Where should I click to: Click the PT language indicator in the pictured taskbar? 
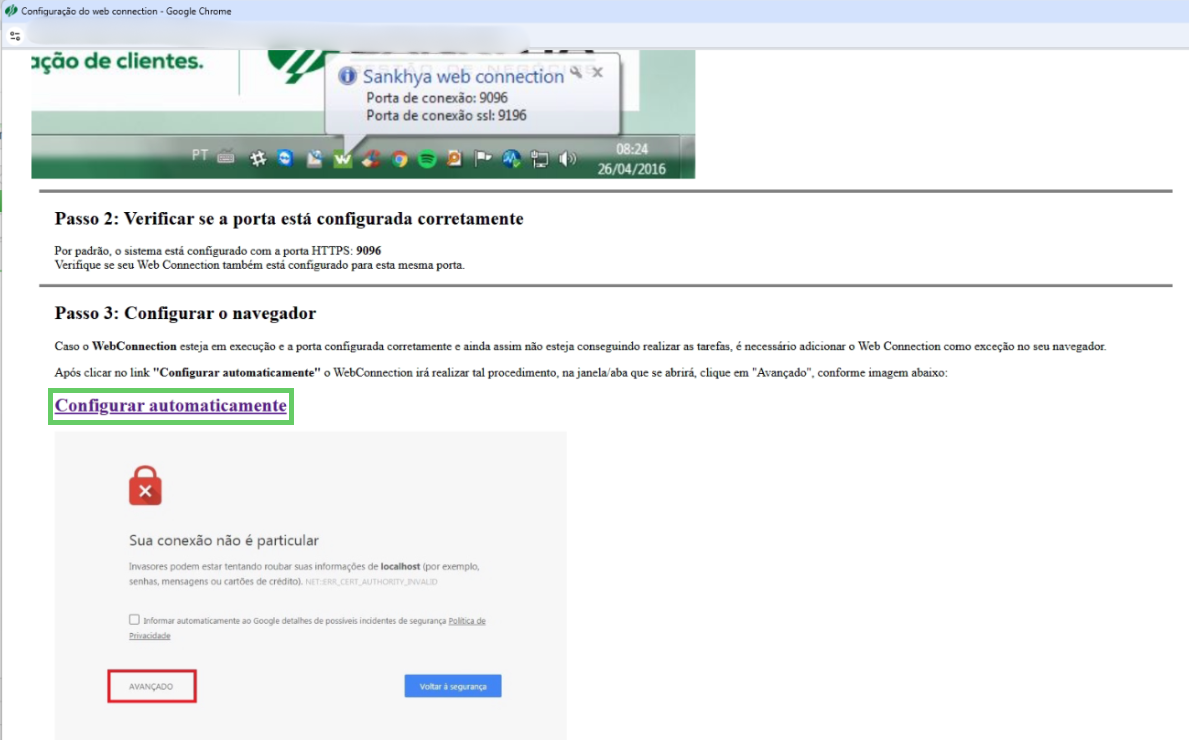[x=199, y=155]
